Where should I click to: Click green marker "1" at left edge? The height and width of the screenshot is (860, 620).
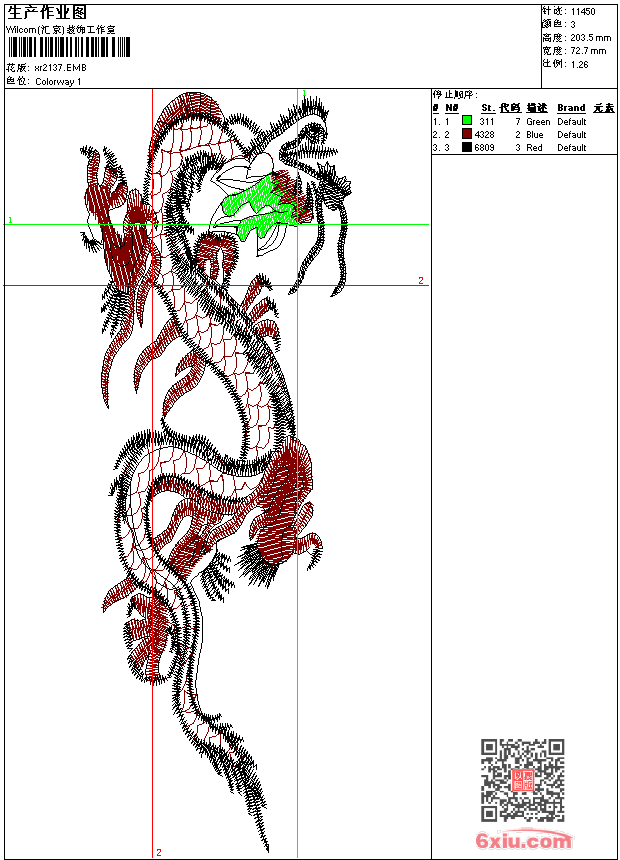[x=10, y=220]
